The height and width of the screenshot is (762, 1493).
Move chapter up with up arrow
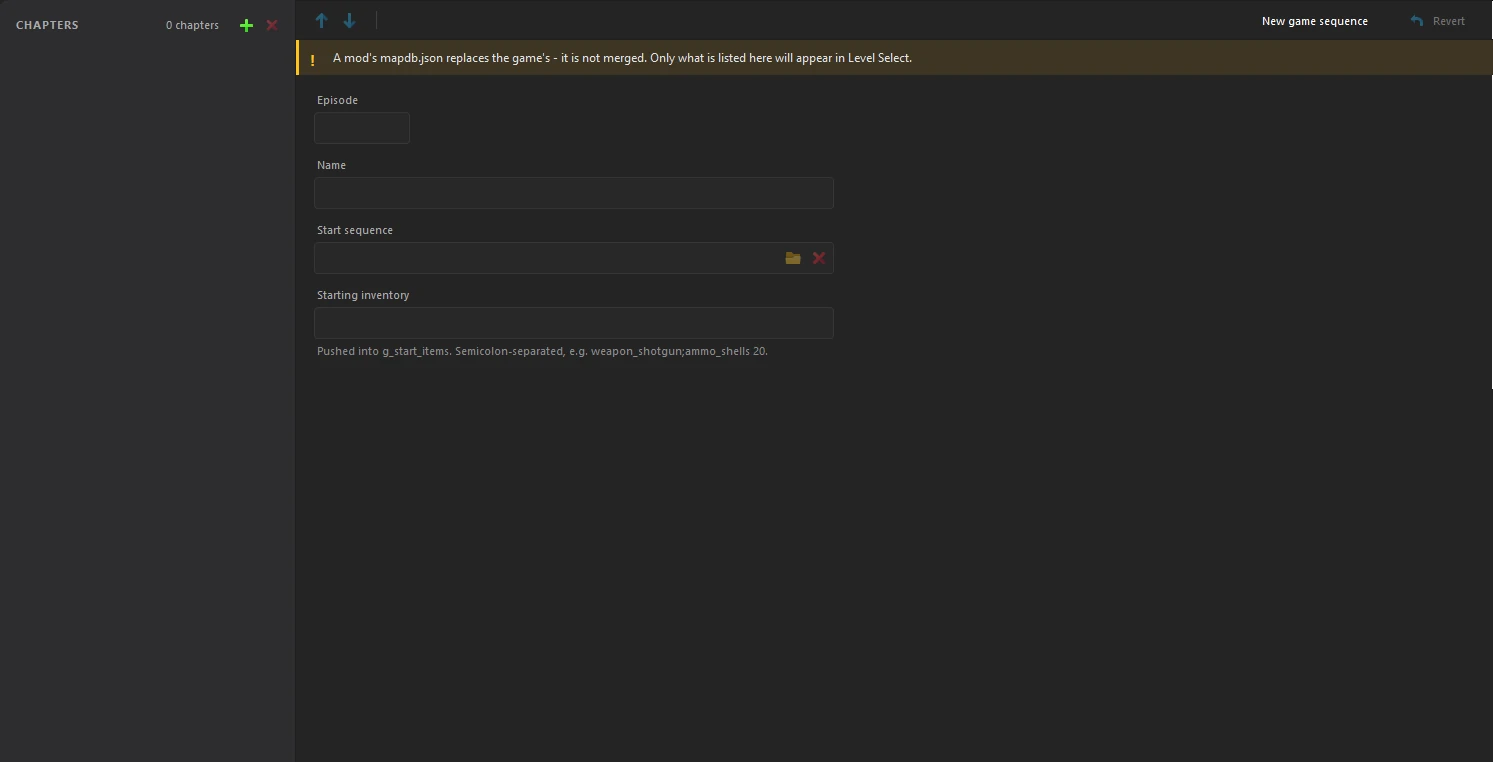[x=321, y=20]
